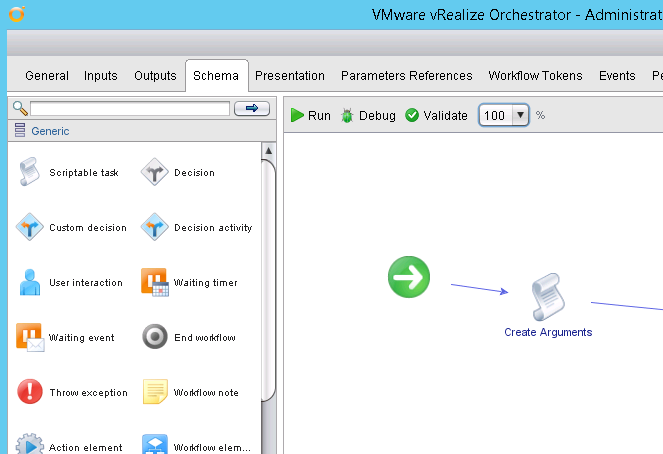Click the End workflow label
The height and width of the screenshot is (454, 663).
[x=205, y=337]
